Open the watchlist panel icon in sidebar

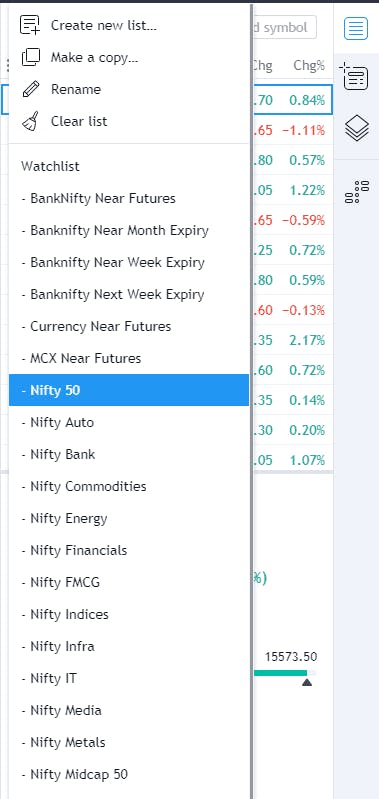[356, 28]
